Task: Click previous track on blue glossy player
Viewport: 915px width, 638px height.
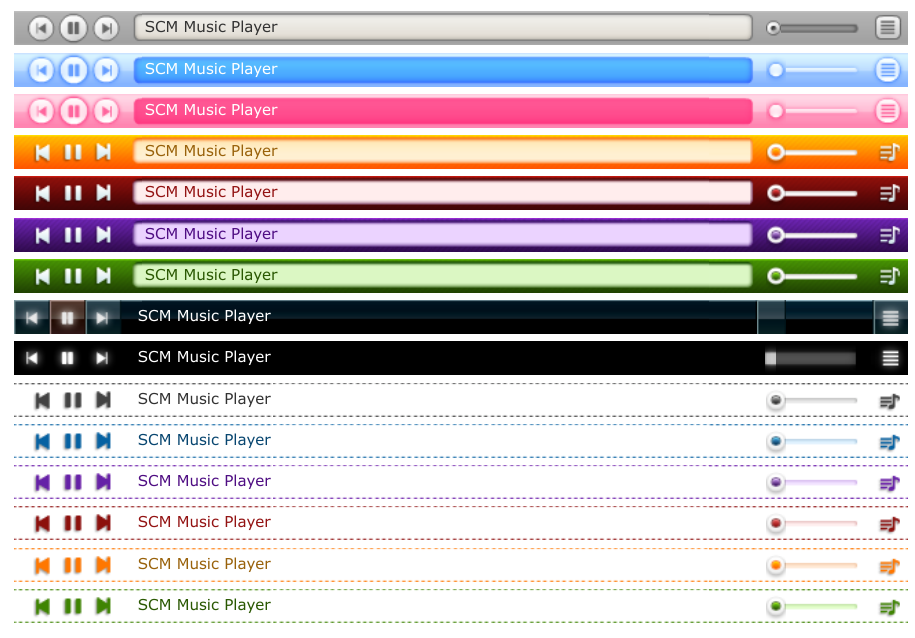Action: coord(41,70)
